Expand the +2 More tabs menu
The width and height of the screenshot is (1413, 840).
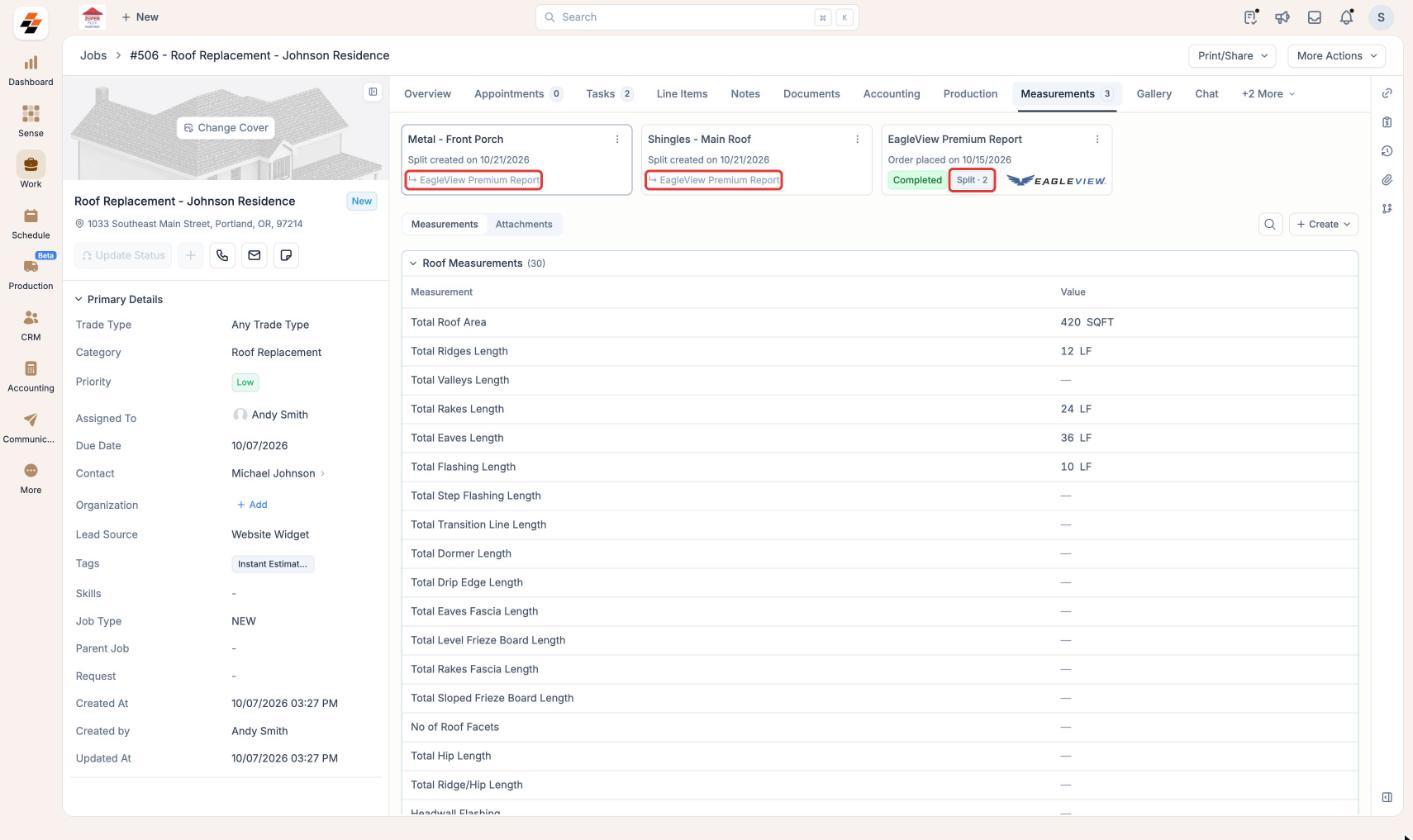point(1268,94)
